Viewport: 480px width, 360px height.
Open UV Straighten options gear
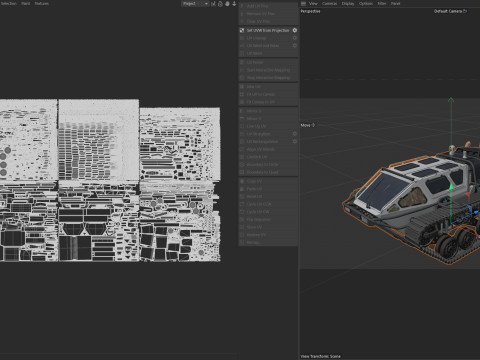[x=295, y=134]
